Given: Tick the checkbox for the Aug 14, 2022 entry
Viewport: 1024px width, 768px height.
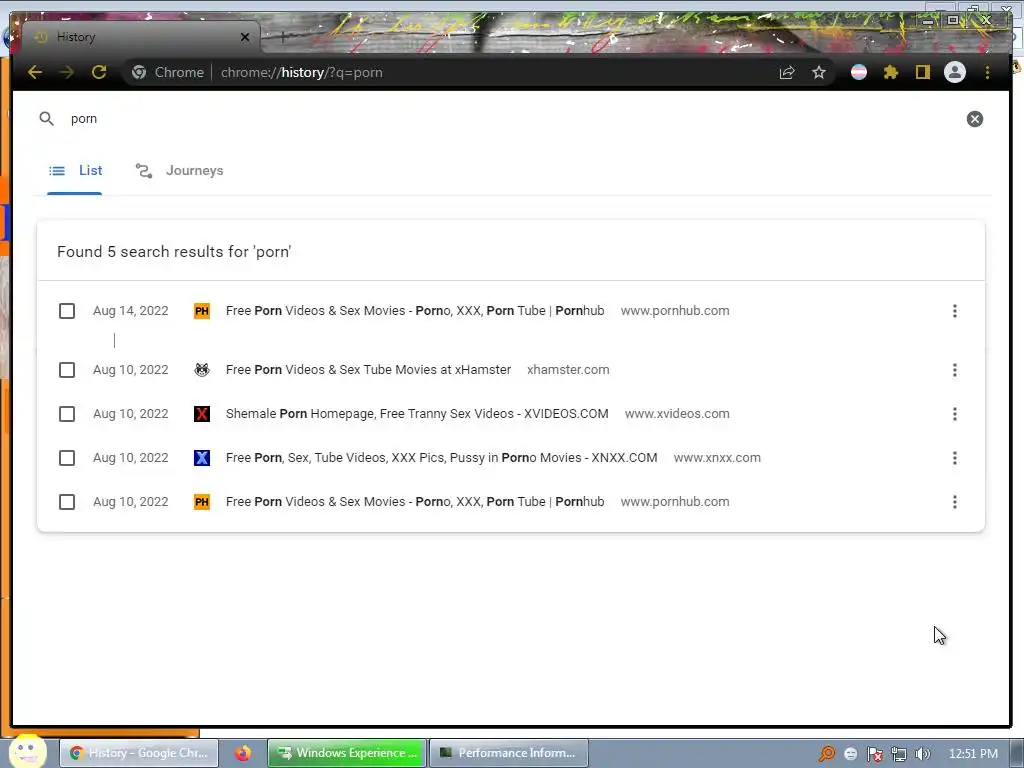Looking at the screenshot, I should pos(67,311).
